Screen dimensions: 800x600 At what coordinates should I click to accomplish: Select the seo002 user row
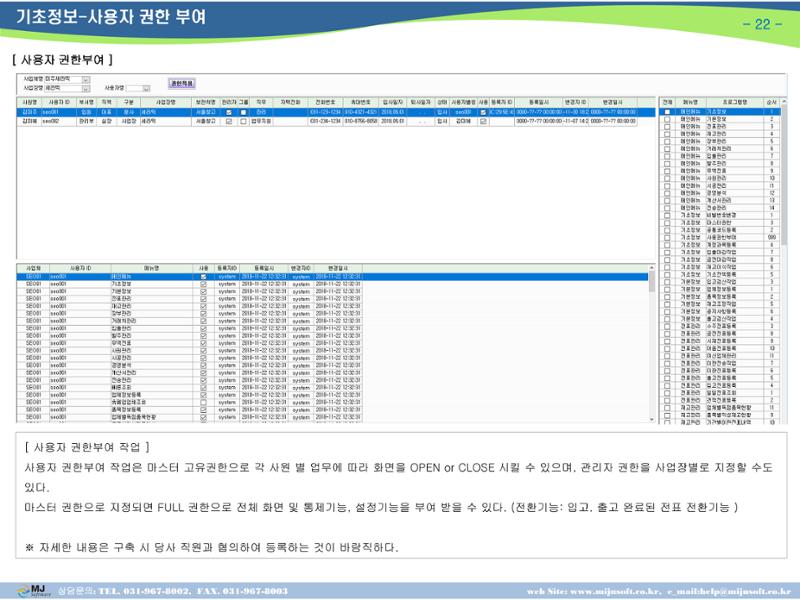click(x=327, y=121)
